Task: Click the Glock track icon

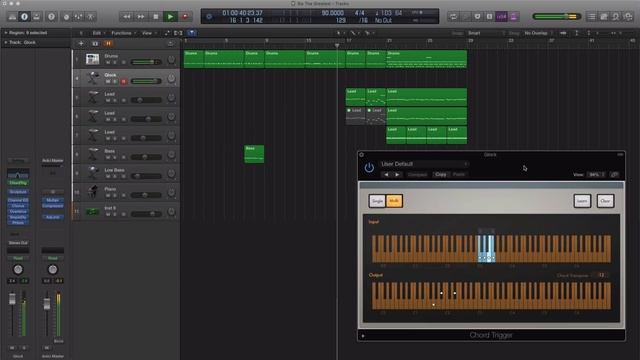Action: 93,78
